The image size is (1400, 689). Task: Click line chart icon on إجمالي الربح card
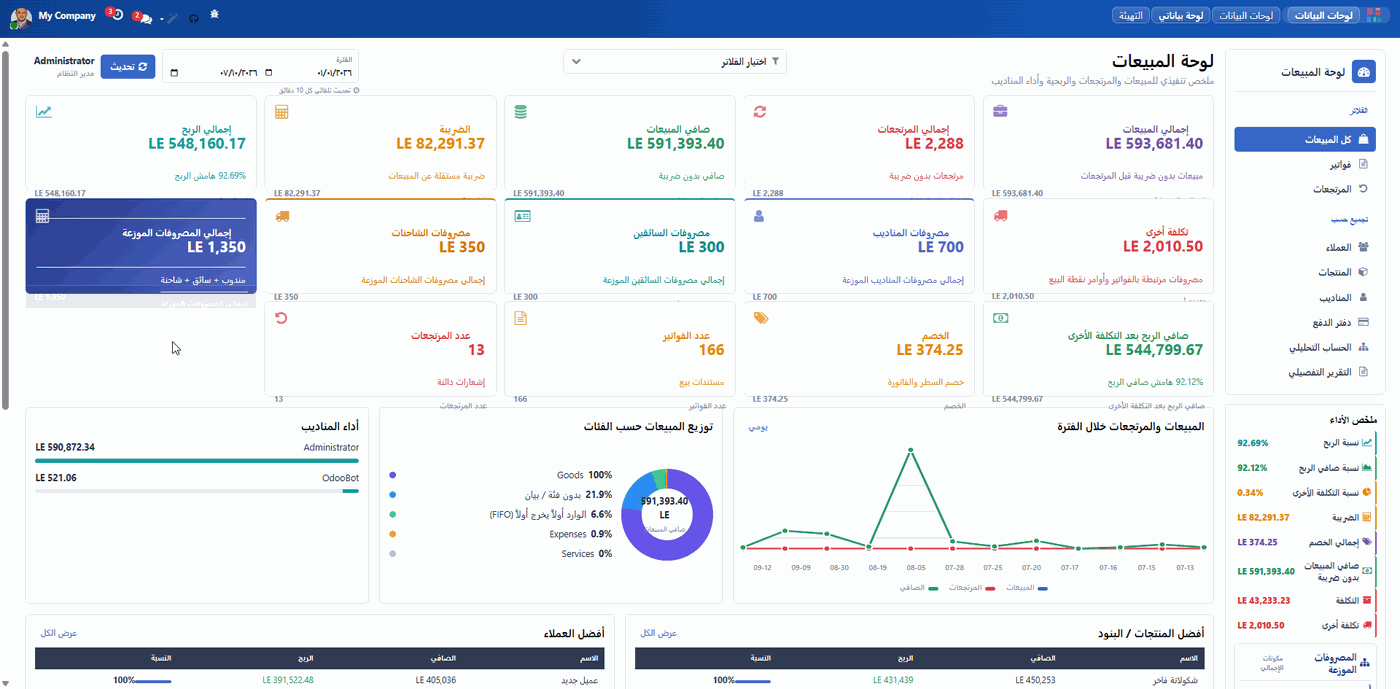[x=43, y=111]
